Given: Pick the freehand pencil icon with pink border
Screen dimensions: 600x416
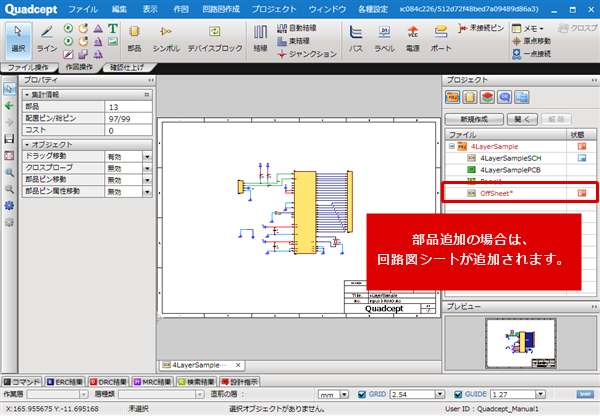Looking at the screenshot, I should (x=68, y=54).
